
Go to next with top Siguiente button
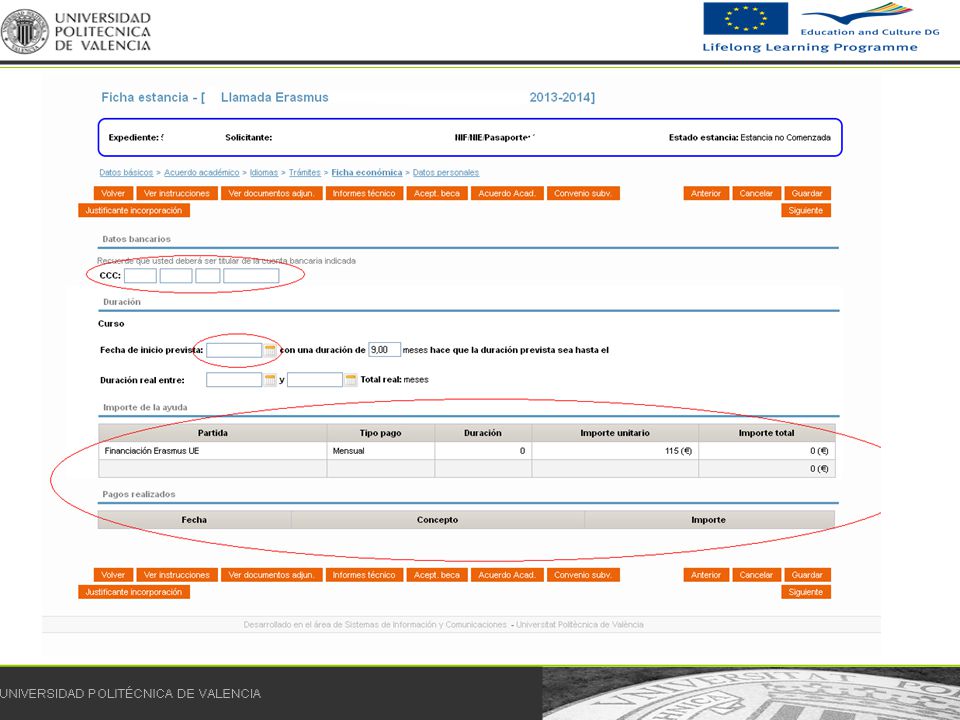[806, 211]
